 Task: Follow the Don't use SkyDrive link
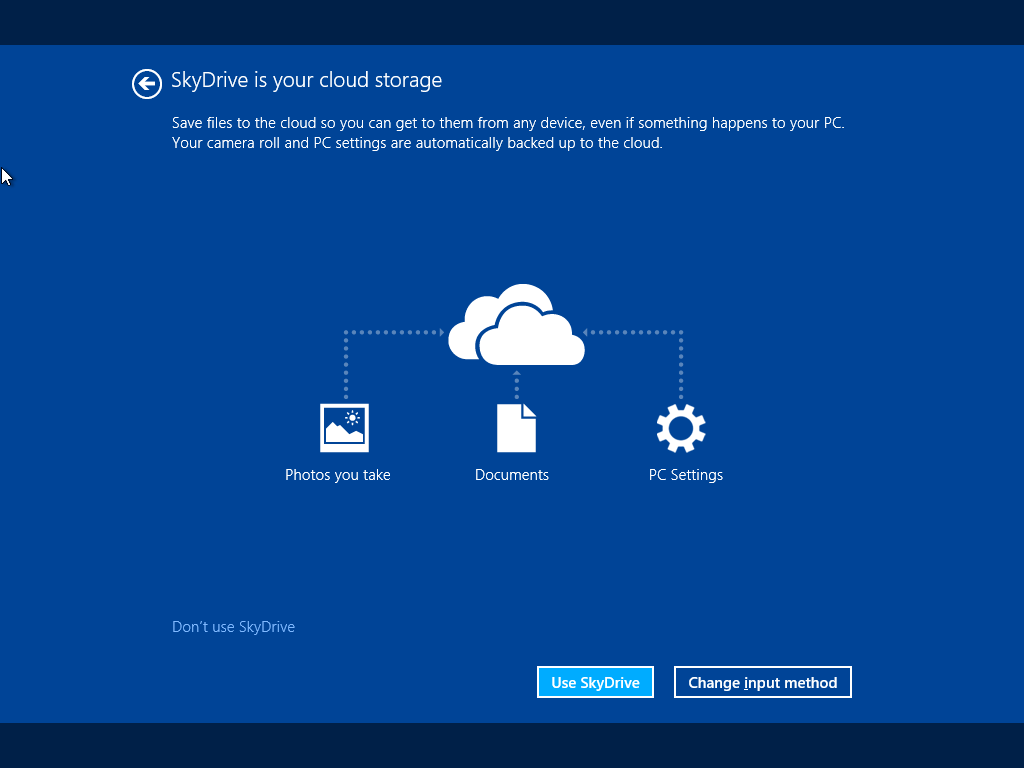tap(233, 627)
